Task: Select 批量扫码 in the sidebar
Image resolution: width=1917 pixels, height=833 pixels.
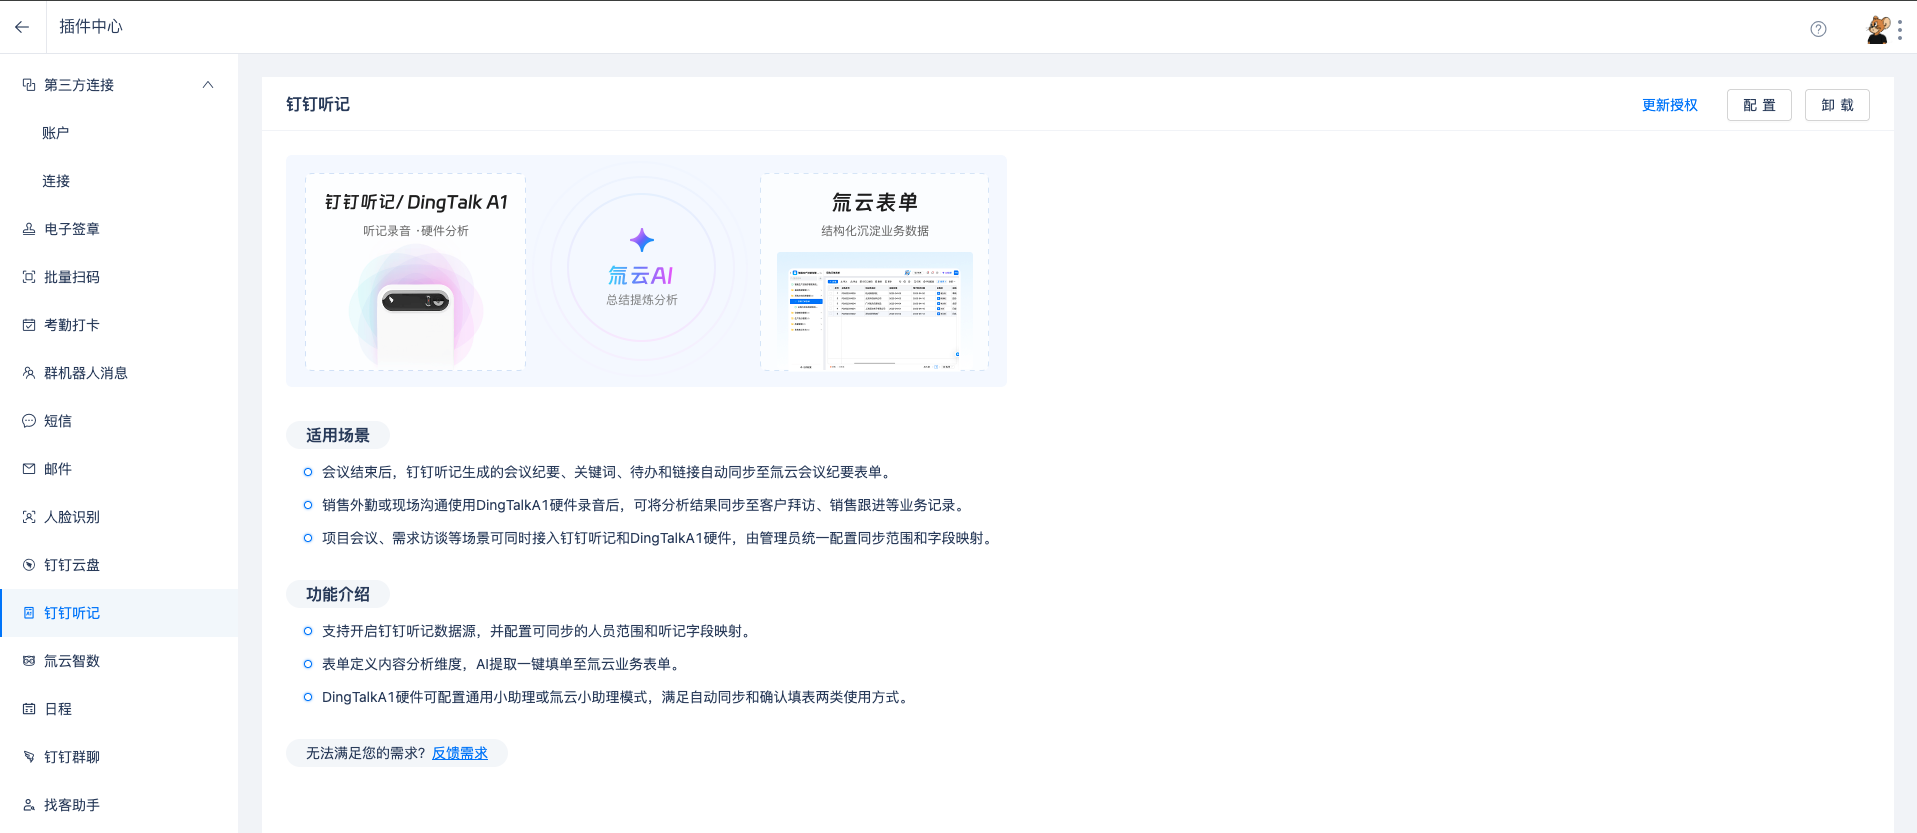Action: (x=119, y=277)
